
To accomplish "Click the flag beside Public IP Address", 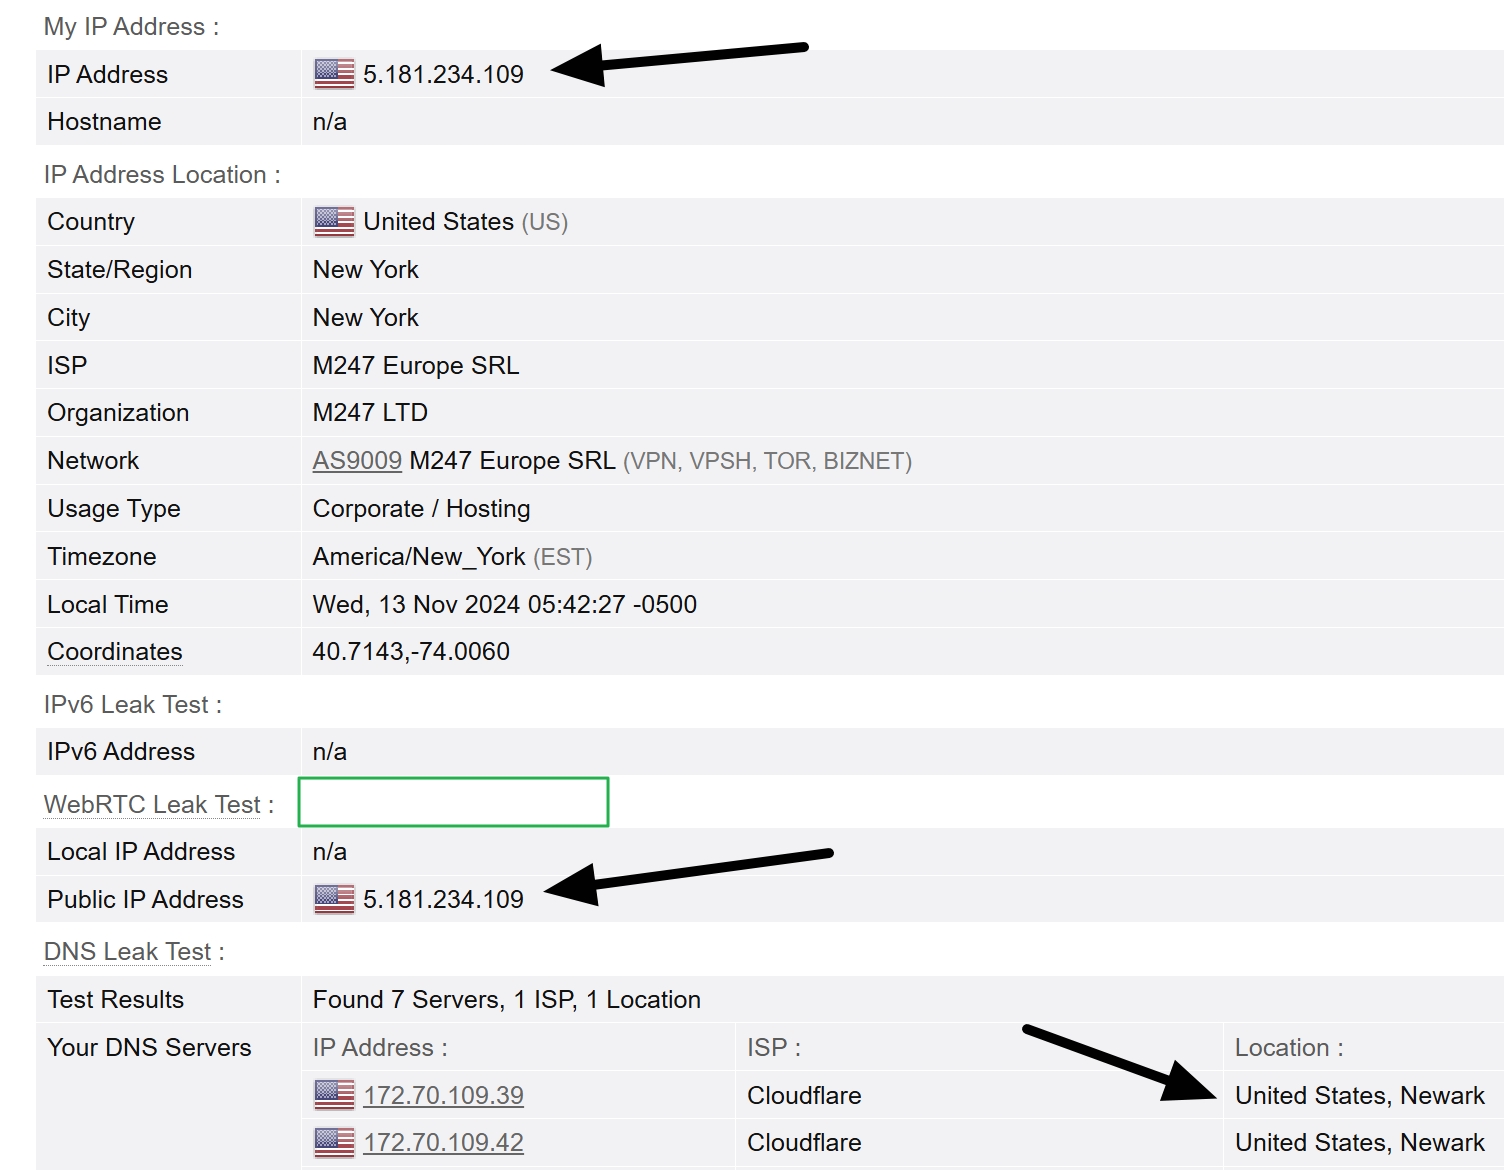I will coord(332,898).
